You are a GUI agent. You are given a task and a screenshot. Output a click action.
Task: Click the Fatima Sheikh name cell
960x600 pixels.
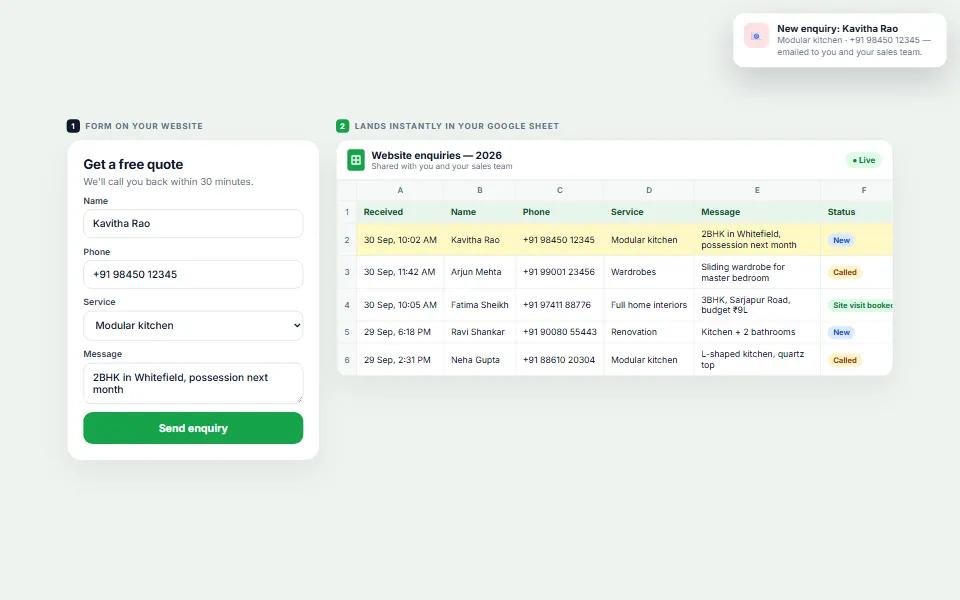click(x=479, y=305)
